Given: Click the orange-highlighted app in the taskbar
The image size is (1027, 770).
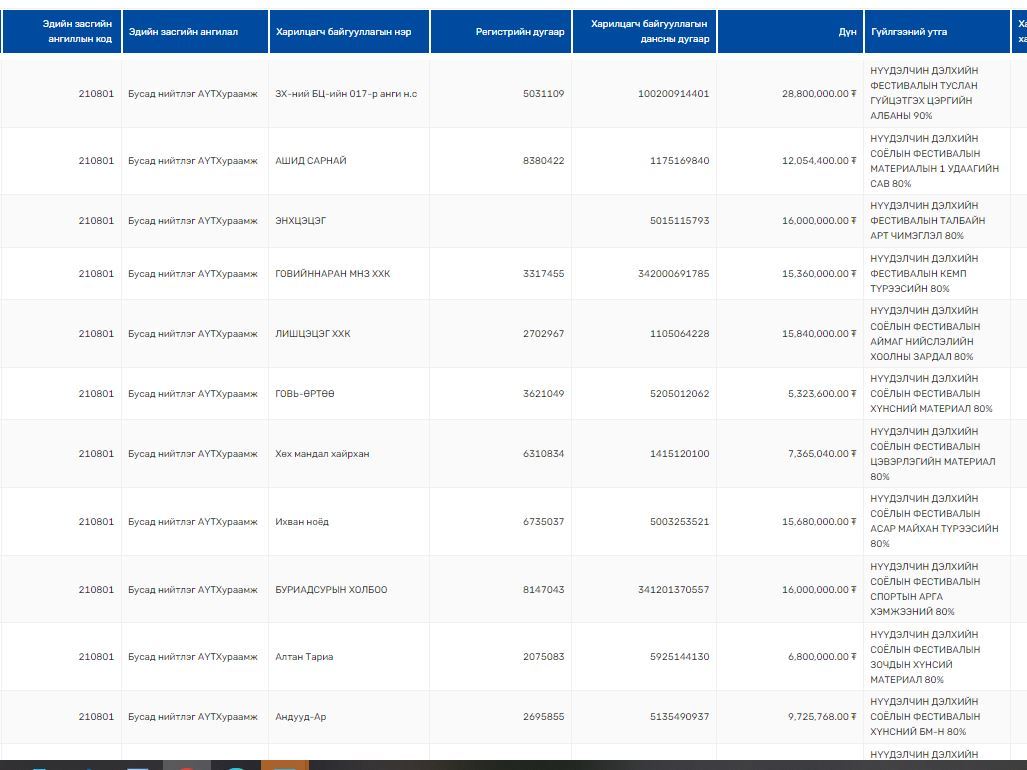Looking at the screenshot, I should coord(284,765).
